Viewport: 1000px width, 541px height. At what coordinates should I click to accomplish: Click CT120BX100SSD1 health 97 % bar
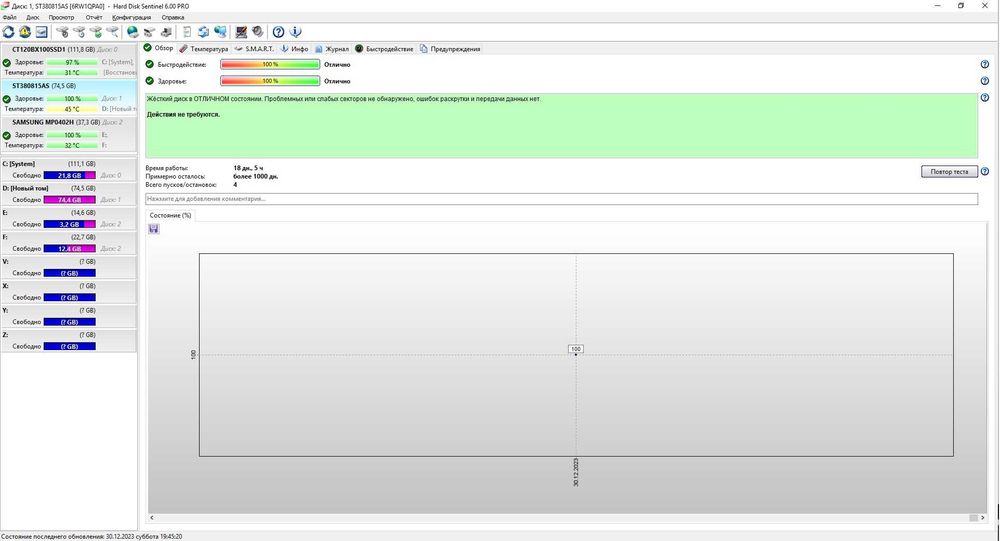[72, 63]
